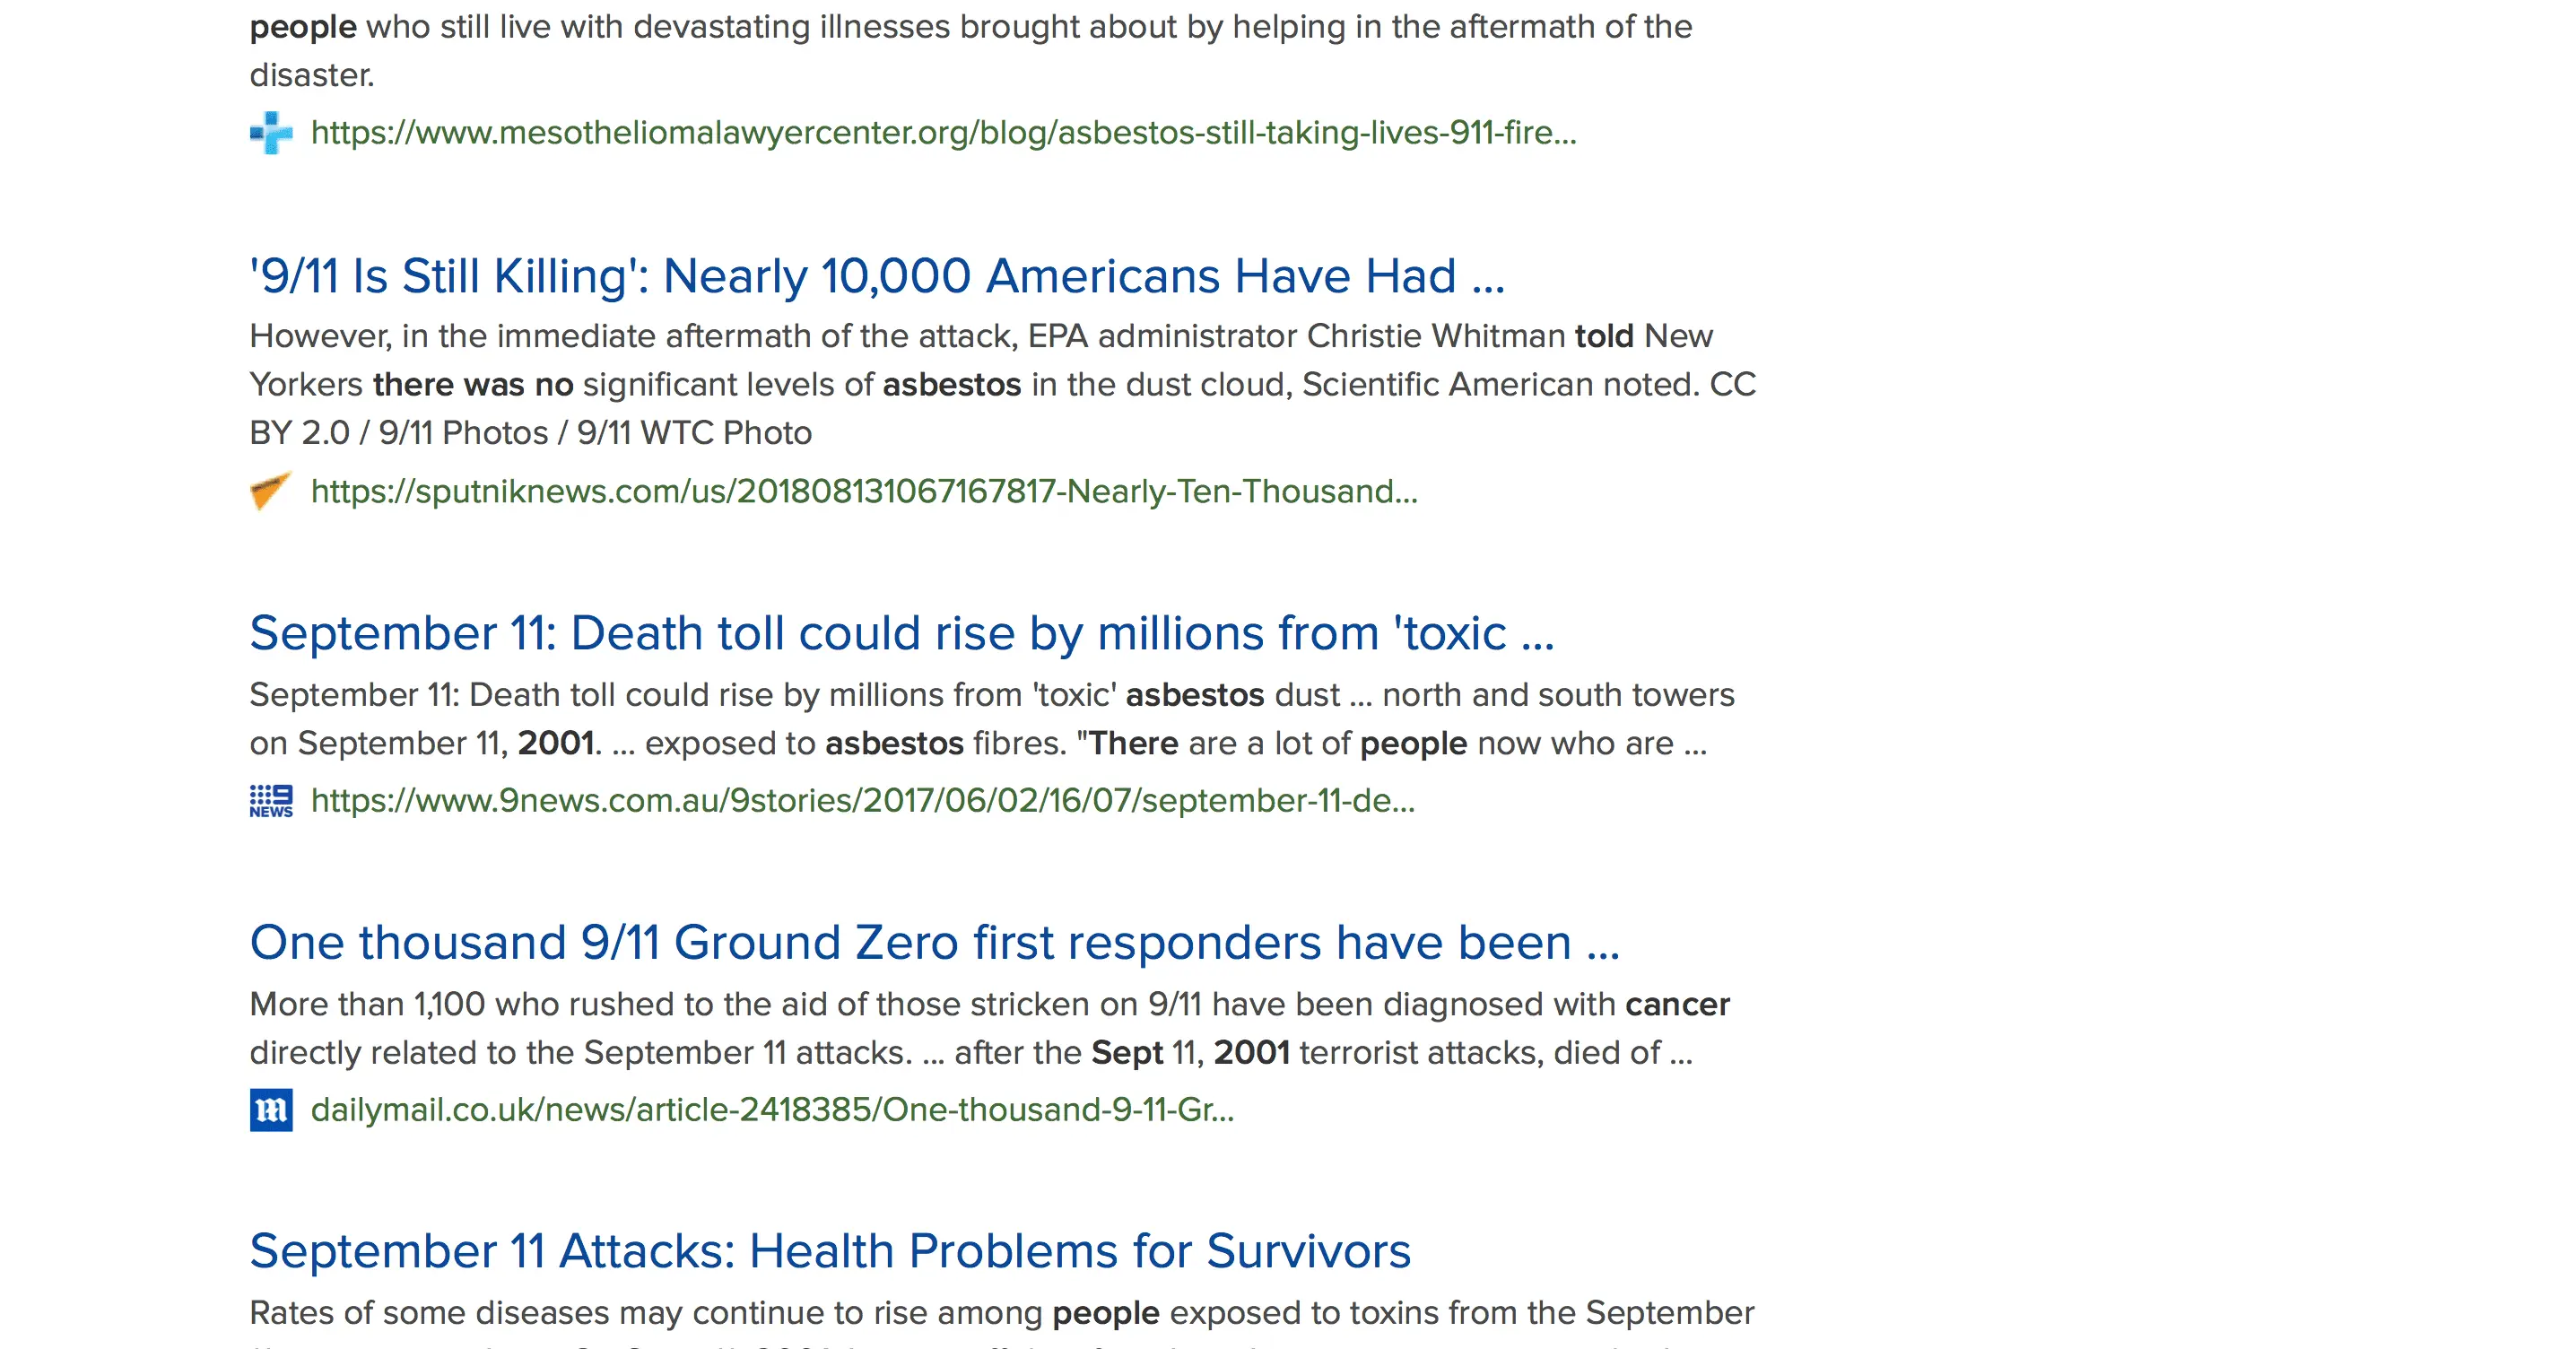Image resolution: width=2576 pixels, height=1349 pixels.
Task: Click the orange Sputnik News favicon
Action: [270, 491]
